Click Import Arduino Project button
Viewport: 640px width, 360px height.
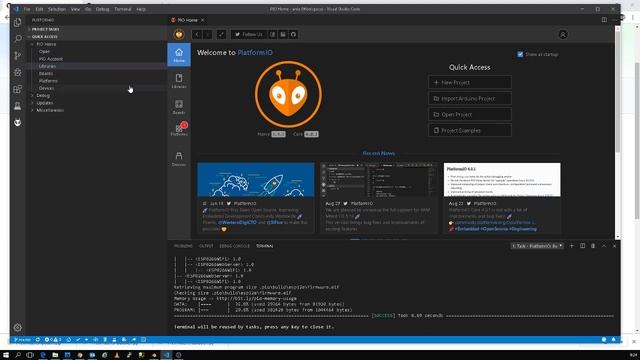(x=470, y=98)
